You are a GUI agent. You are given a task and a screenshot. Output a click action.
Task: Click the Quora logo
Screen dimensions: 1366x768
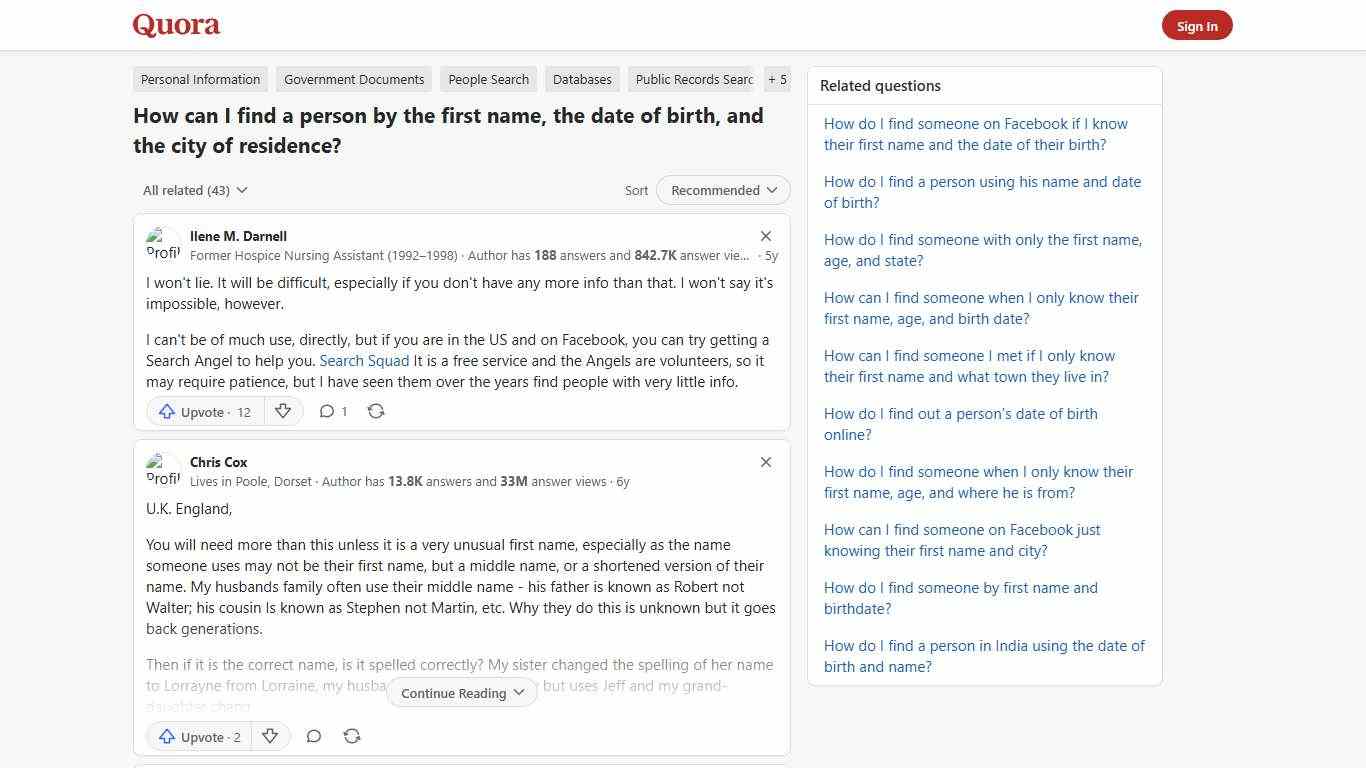175,24
